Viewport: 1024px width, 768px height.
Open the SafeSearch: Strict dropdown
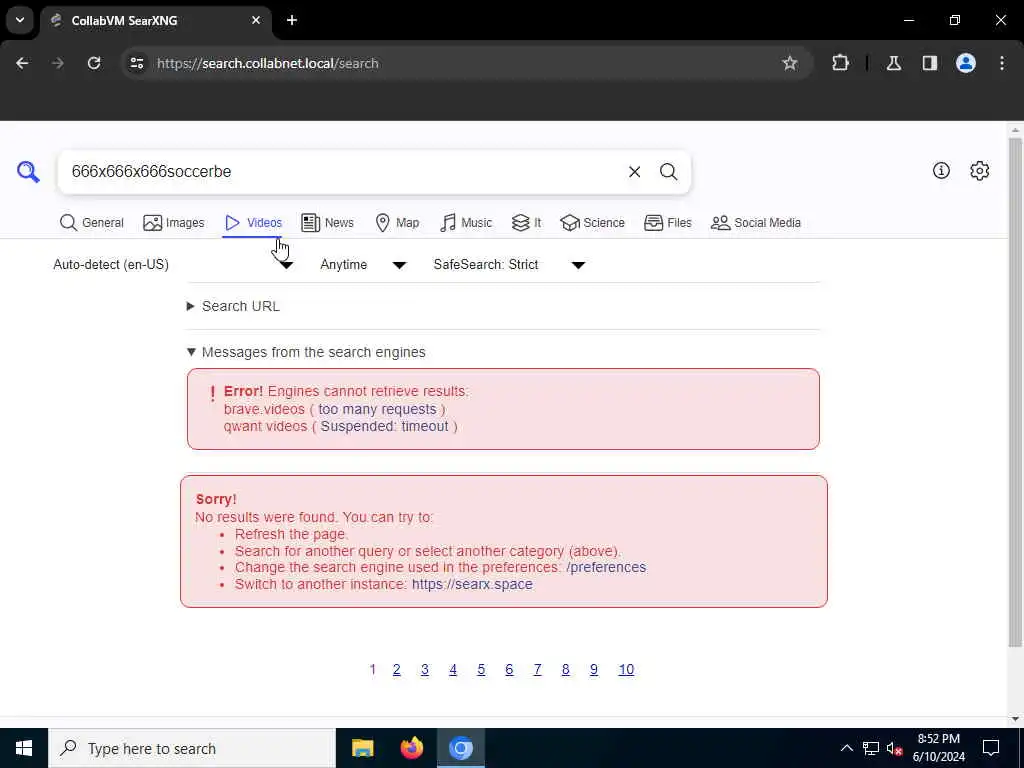tap(509, 264)
